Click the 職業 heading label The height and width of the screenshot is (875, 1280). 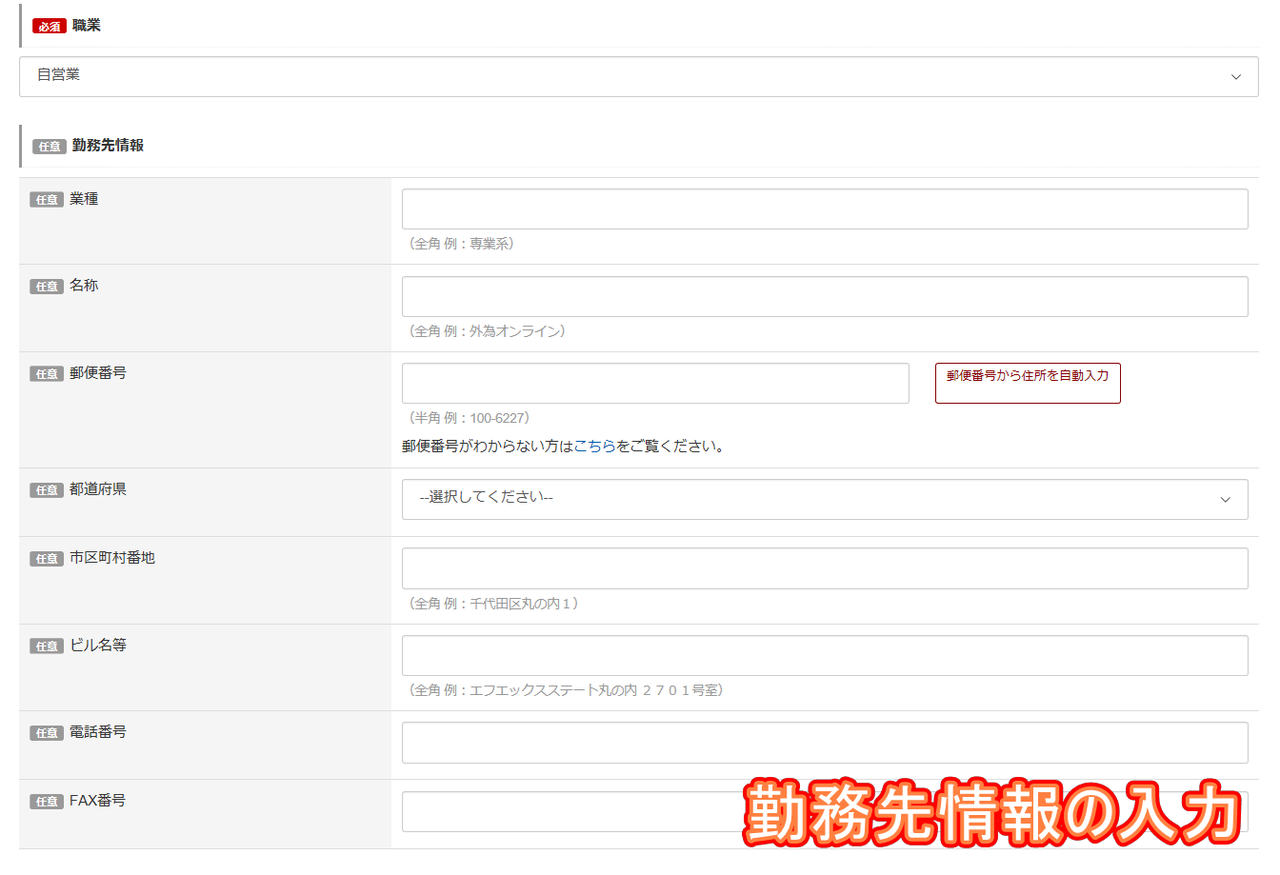coord(86,26)
